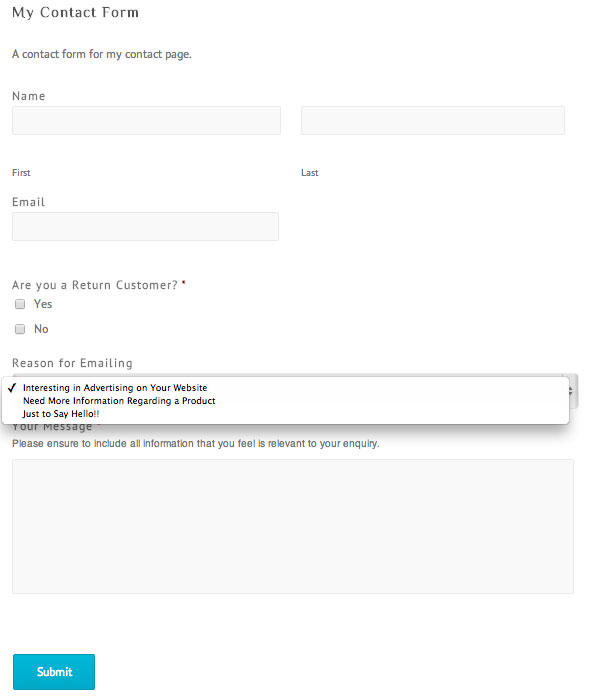Click the 'First' sub-label under name
Image resolution: width=589 pixels, height=699 pixels.
tap(21, 173)
